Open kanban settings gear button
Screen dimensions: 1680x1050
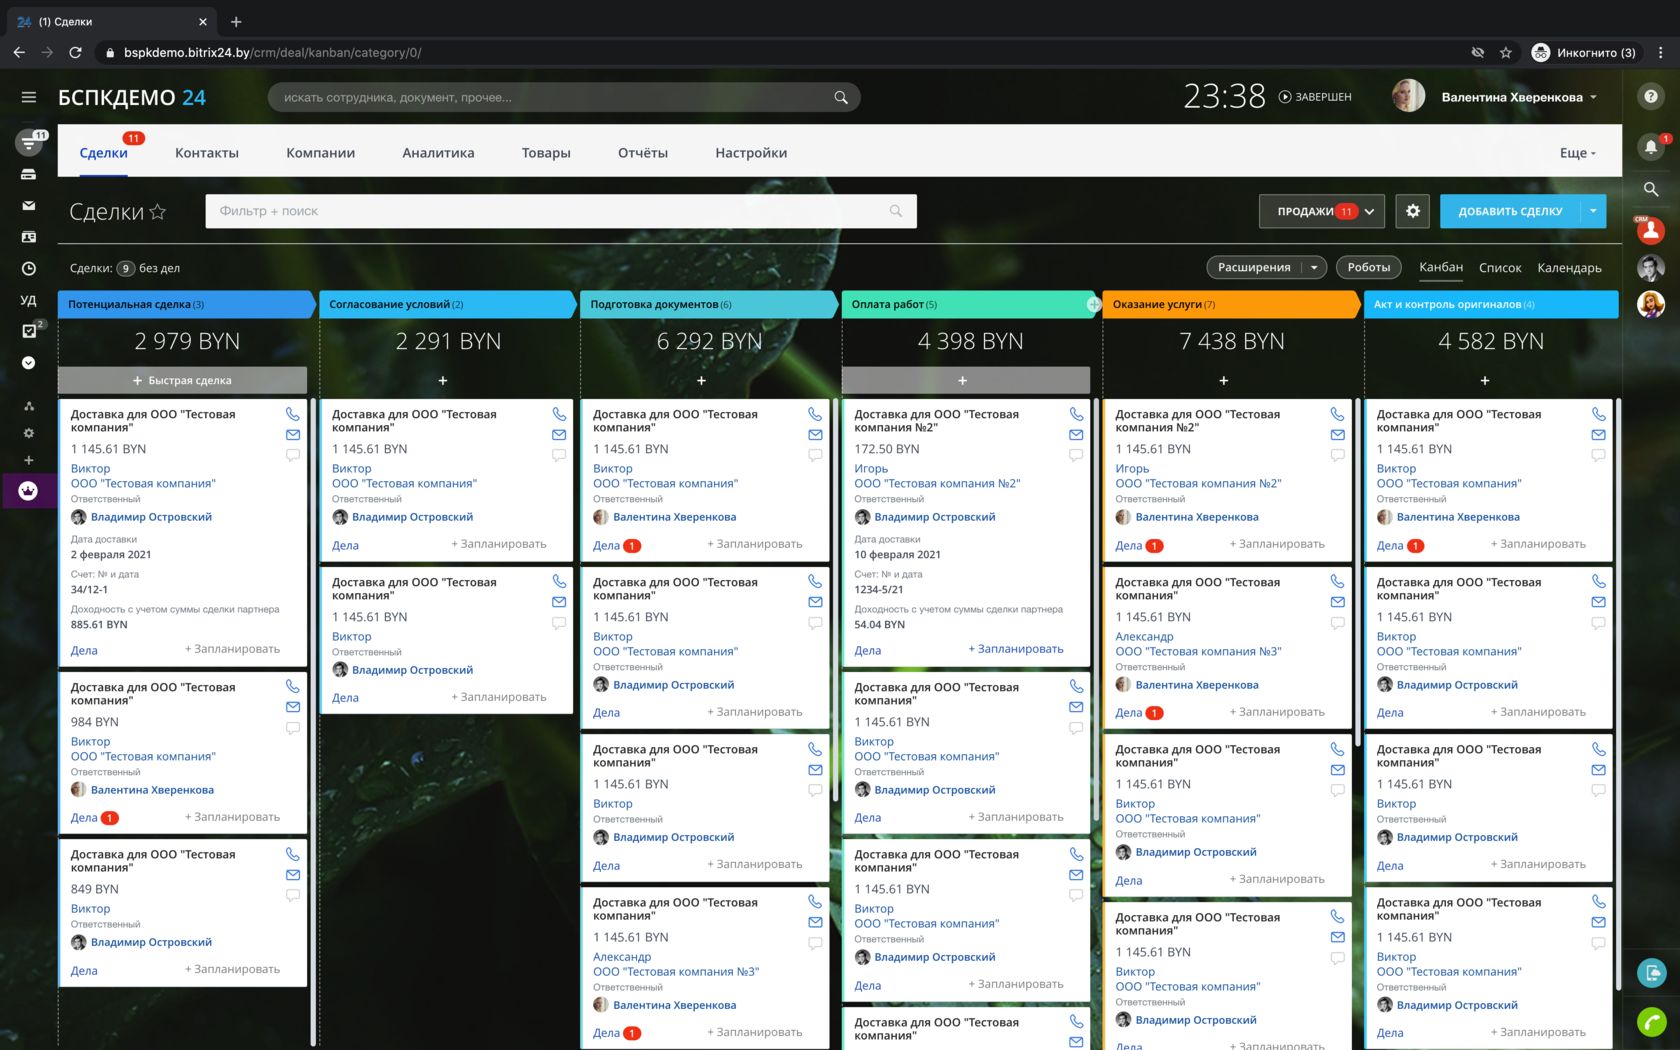coord(1413,211)
